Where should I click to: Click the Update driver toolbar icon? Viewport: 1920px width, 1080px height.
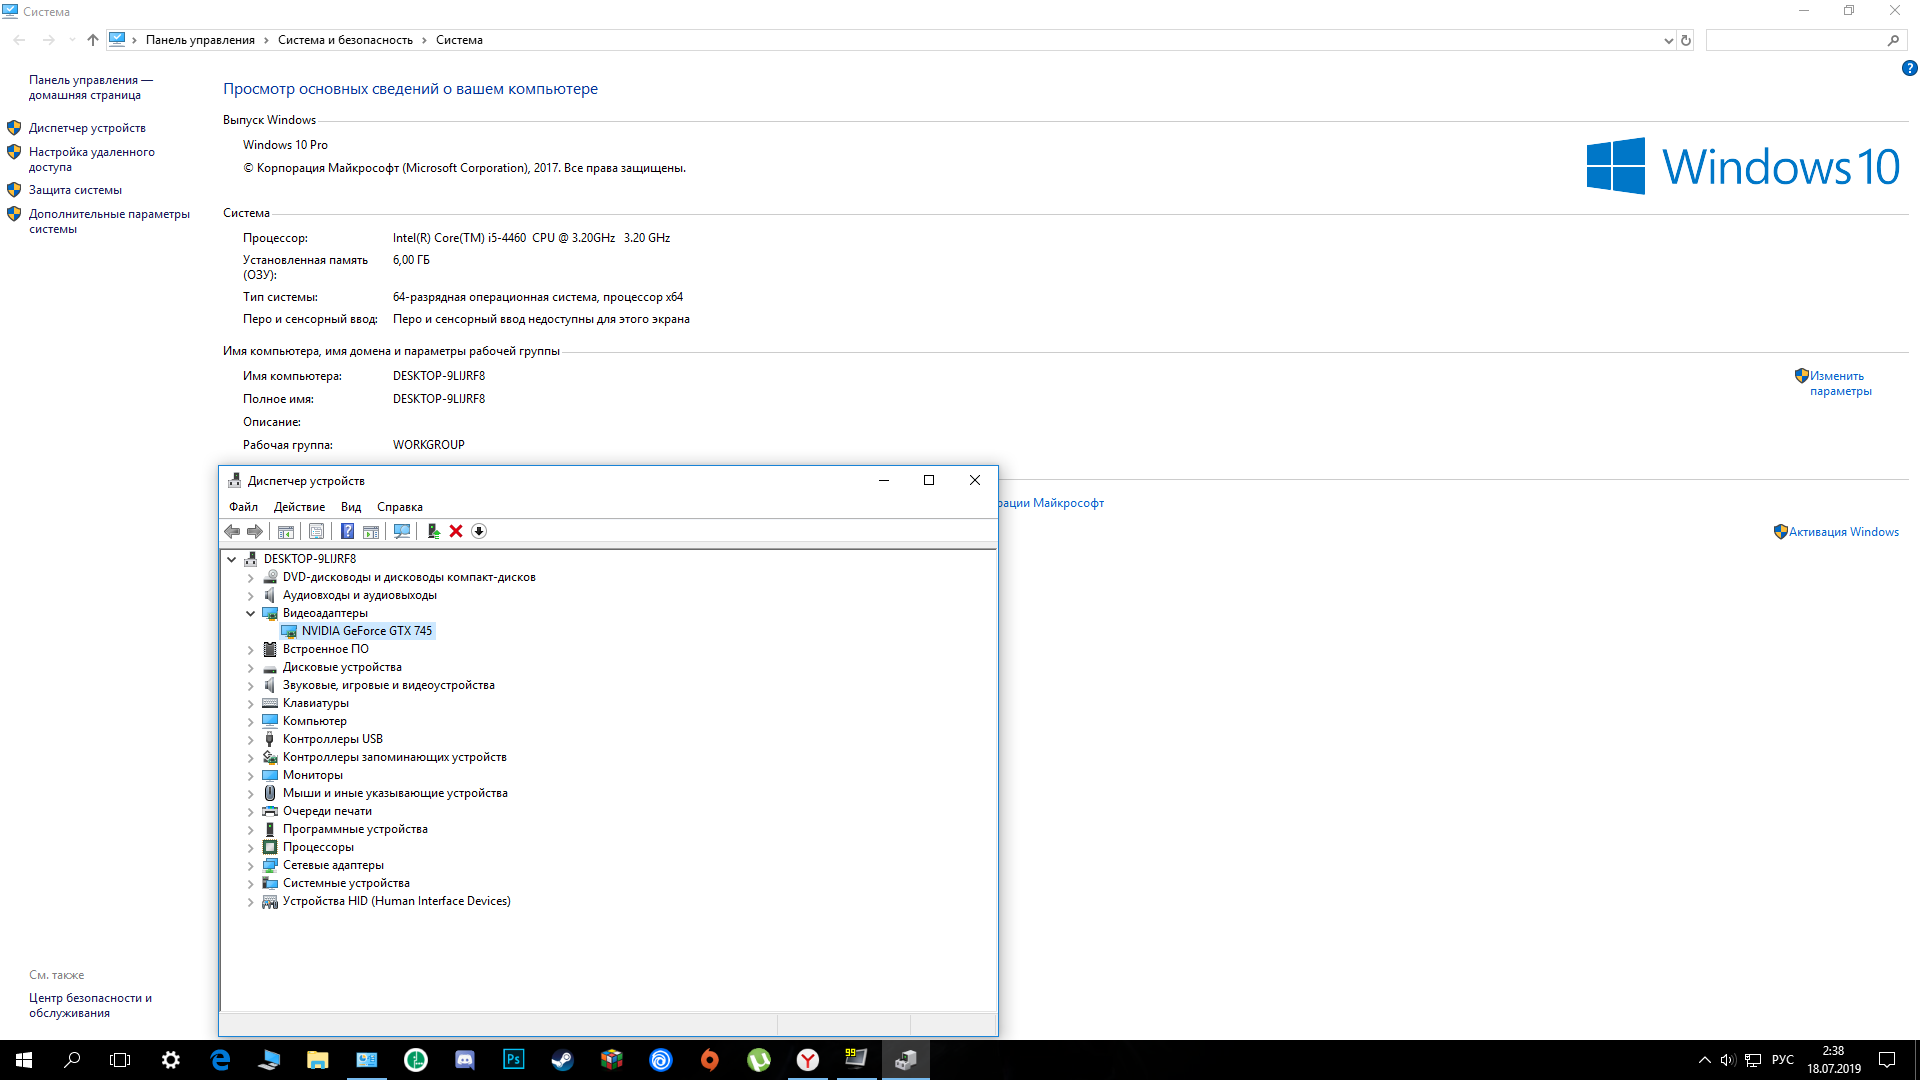433,531
